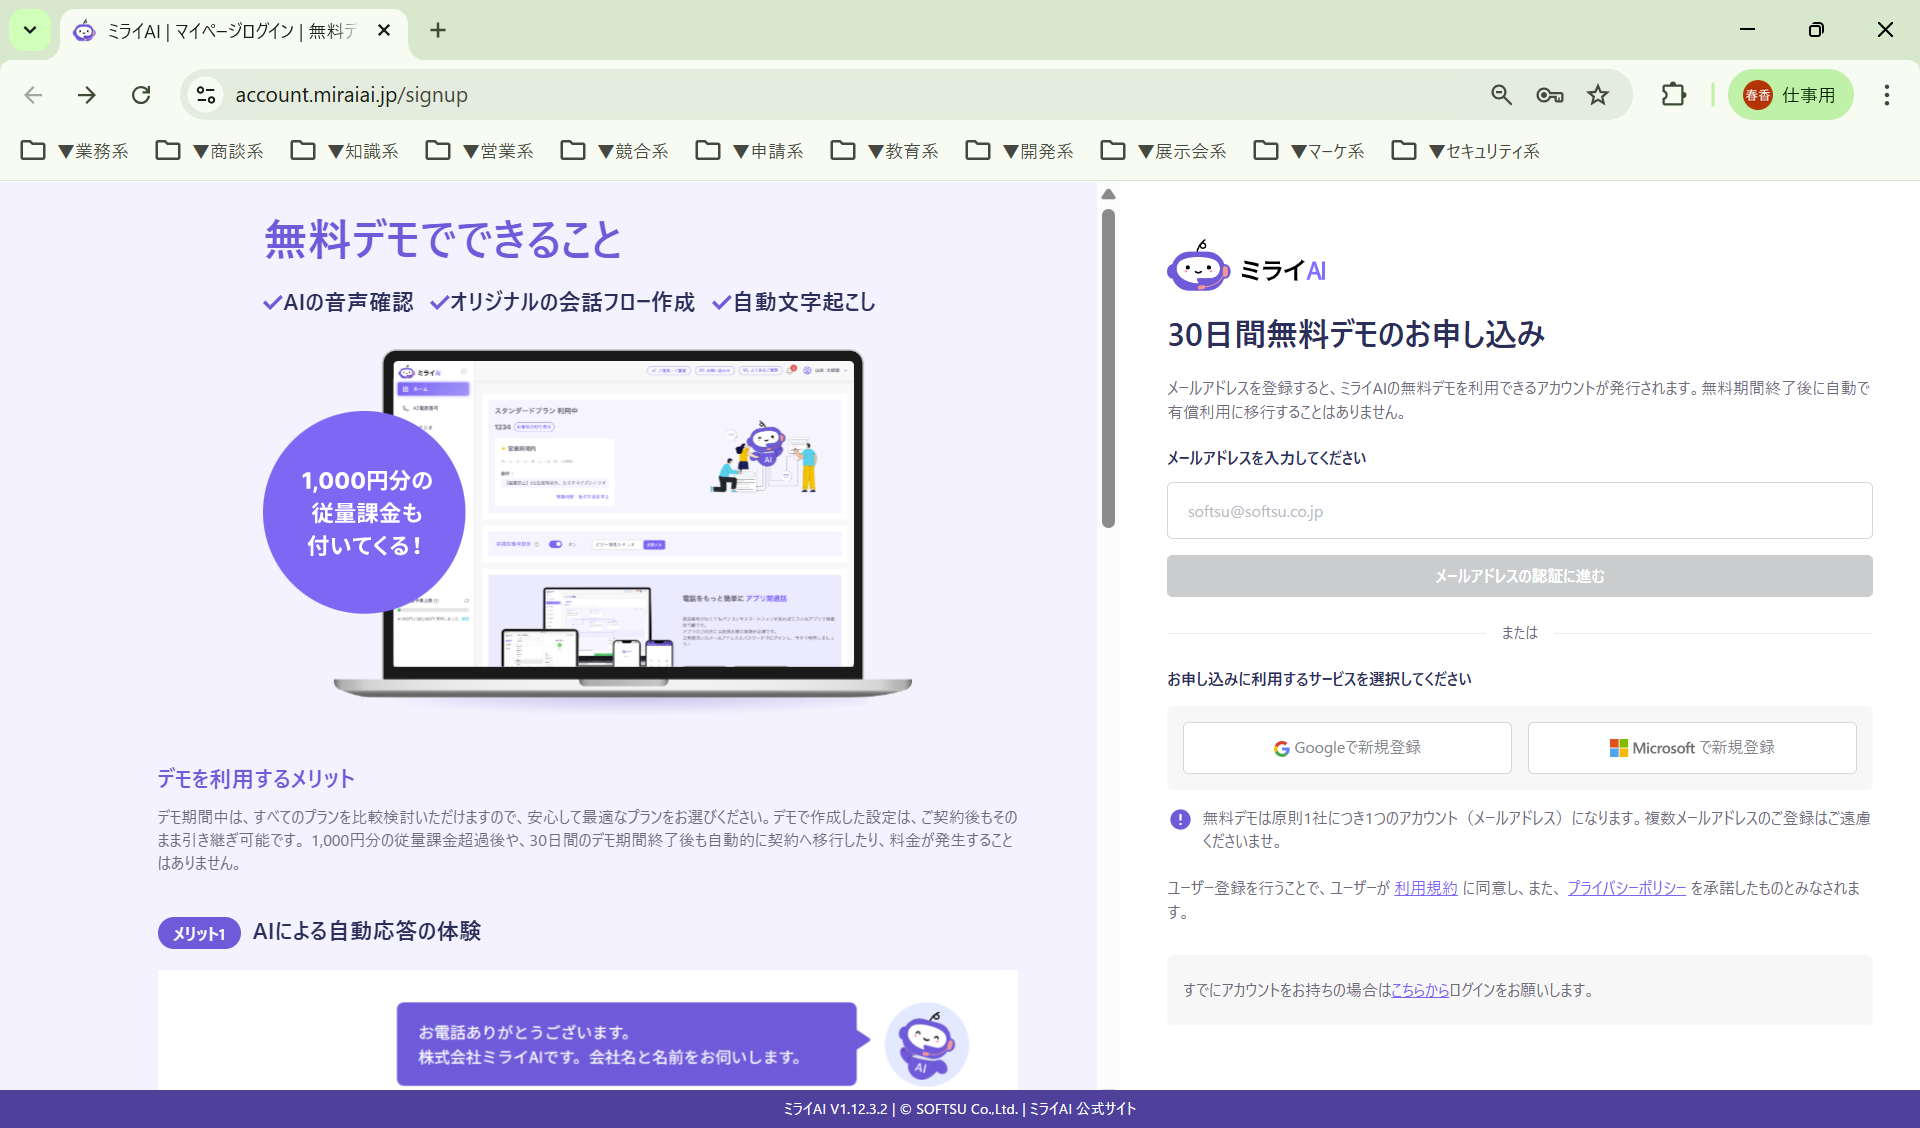Click the left panel scroll-up arrow
The width and height of the screenshot is (1920, 1128).
pyautogui.click(x=1108, y=194)
